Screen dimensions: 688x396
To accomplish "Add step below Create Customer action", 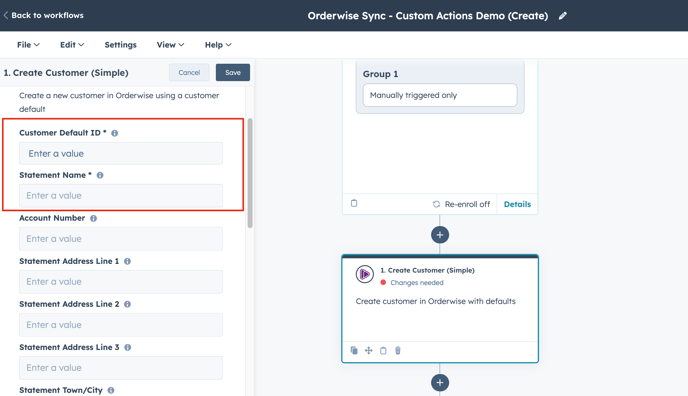I will (440, 382).
